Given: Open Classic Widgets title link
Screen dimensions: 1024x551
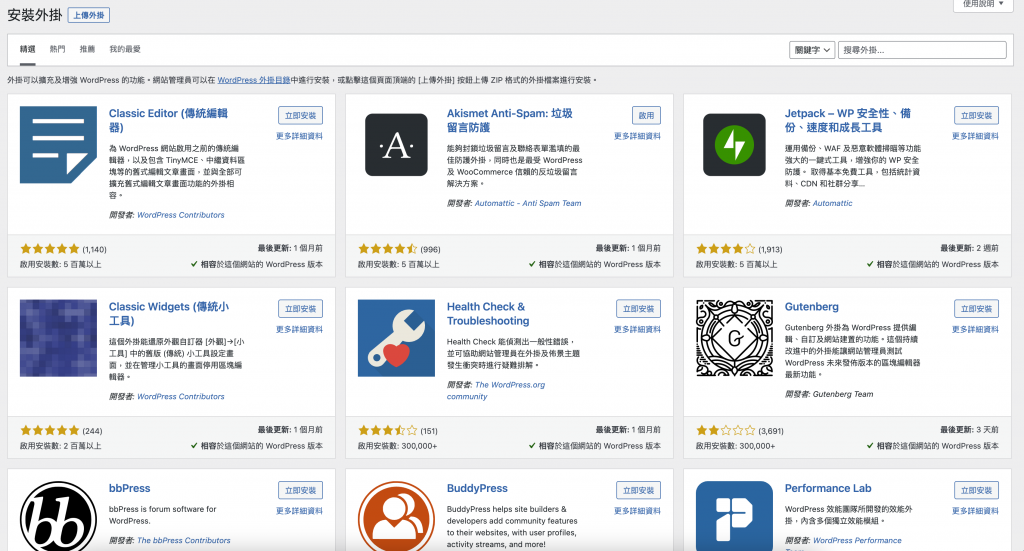Looking at the screenshot, I should click(168, 313).
